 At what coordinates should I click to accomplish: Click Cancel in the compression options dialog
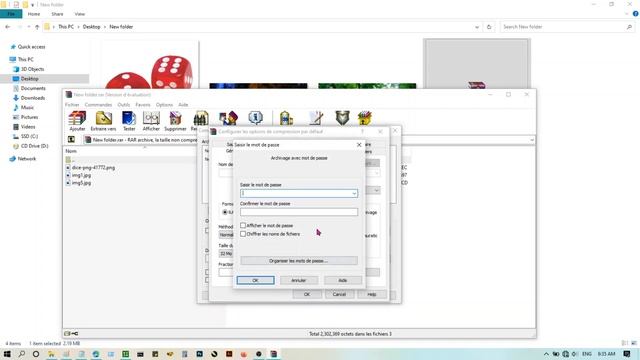click(x=339, y=294)
